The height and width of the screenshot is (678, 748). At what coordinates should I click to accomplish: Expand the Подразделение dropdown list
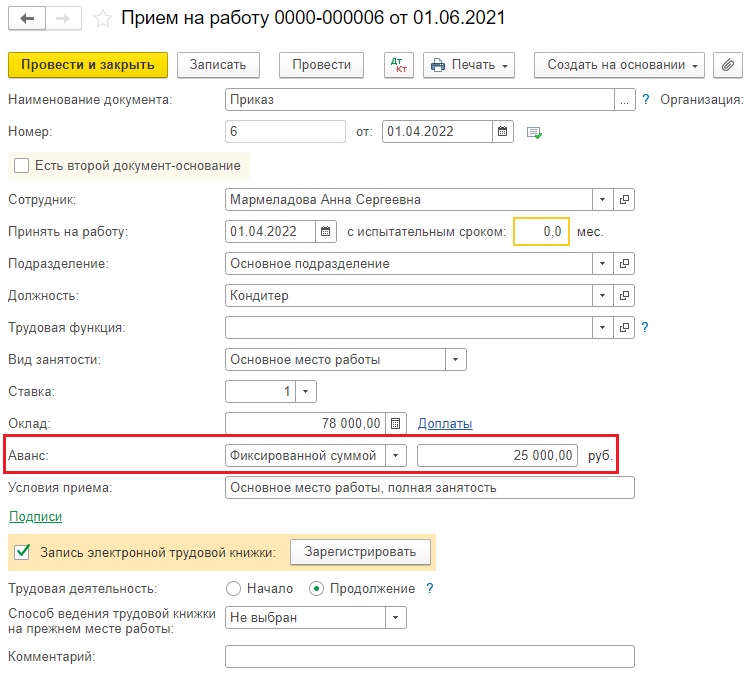point(603,263)
